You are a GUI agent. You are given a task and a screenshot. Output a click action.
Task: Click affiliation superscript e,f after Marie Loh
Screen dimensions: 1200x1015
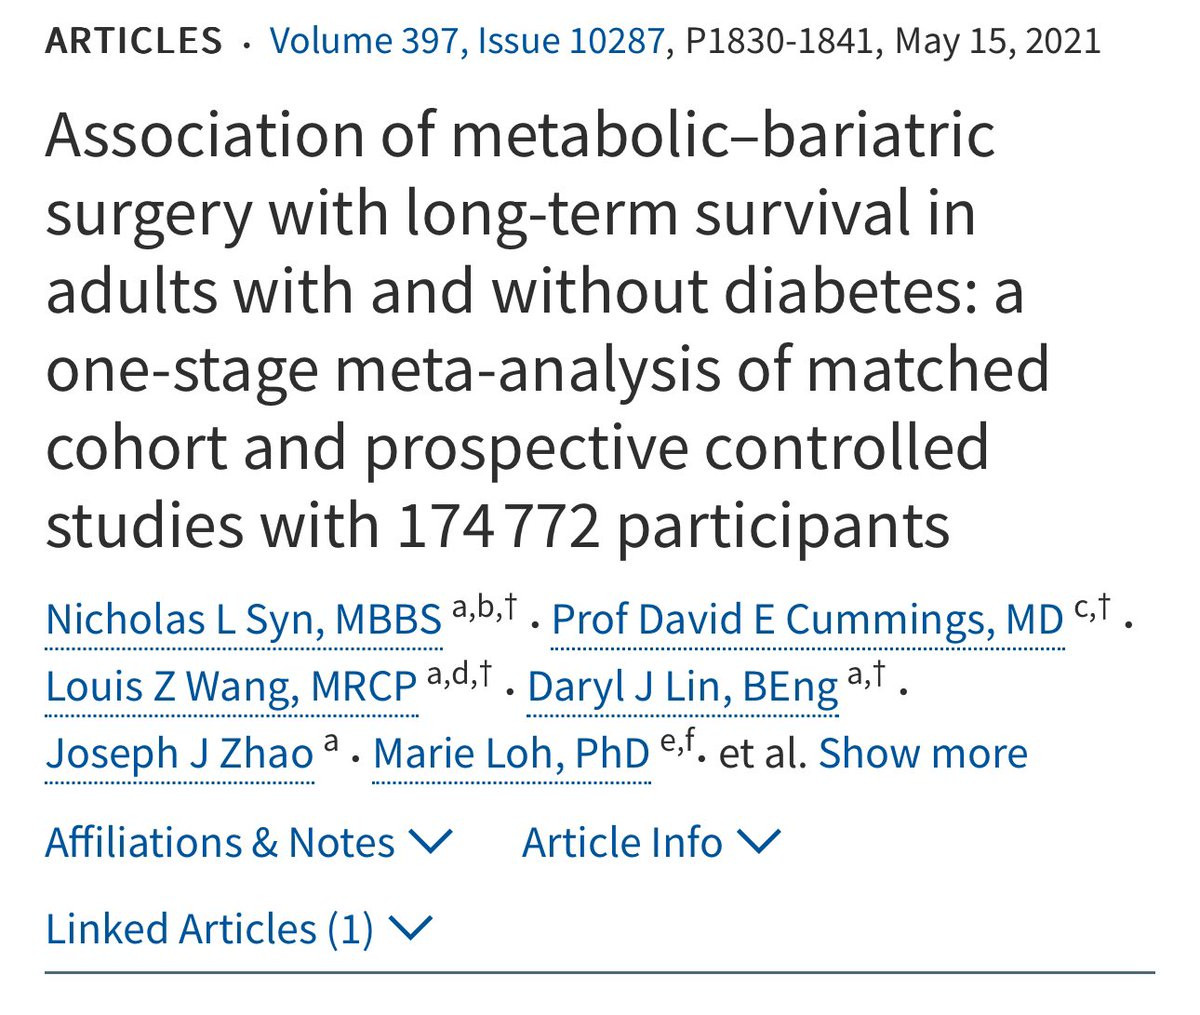tap(677, 740)
